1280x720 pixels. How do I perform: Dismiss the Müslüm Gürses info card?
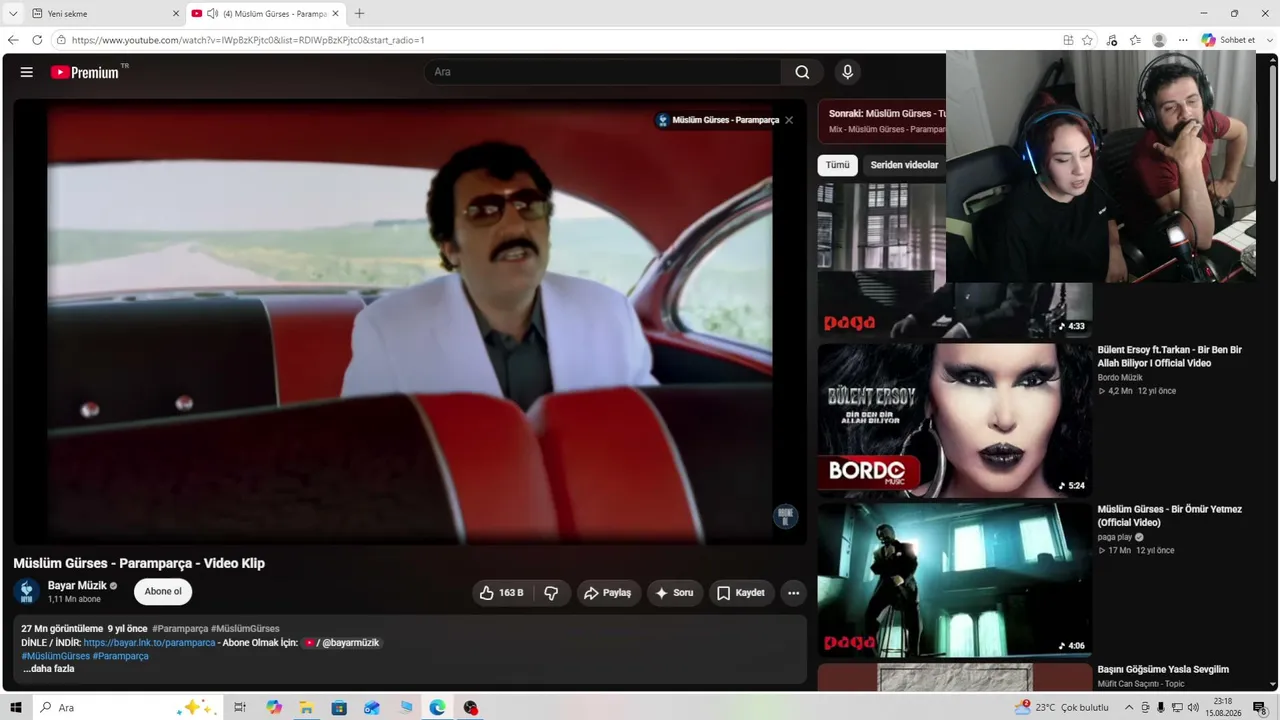[x=789, y=120]
